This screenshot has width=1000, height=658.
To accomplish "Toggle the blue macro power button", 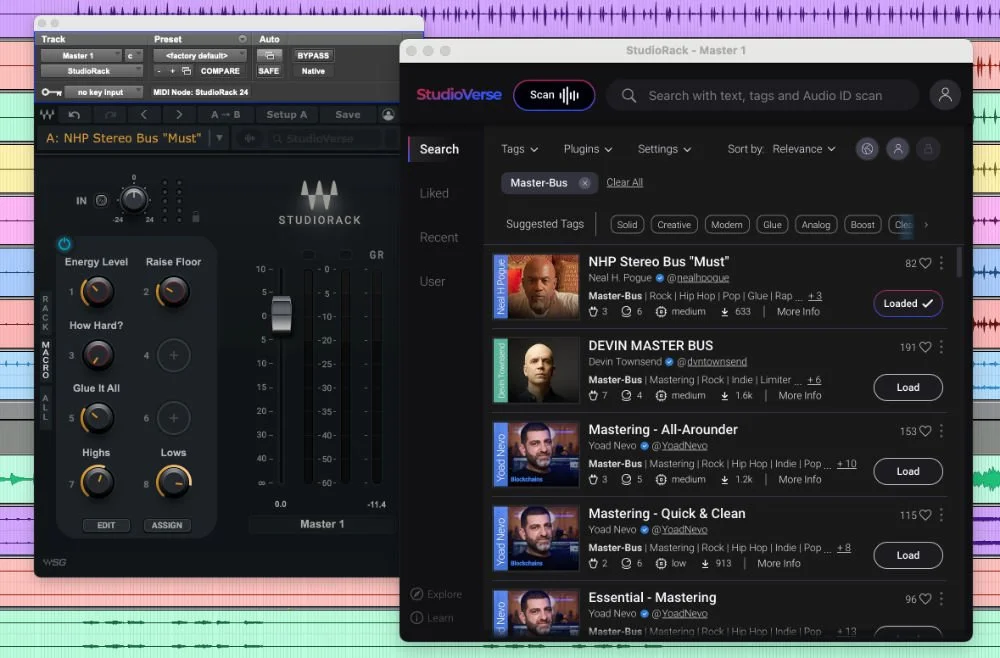I will 64,244.
